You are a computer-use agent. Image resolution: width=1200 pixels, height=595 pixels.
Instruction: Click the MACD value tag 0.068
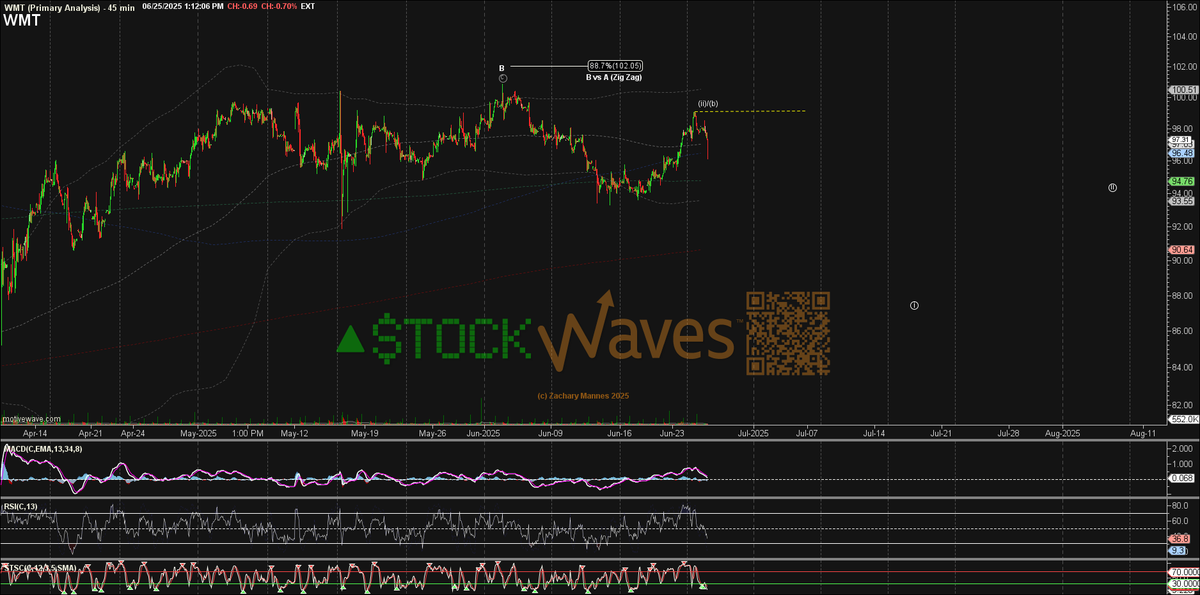[1181, 480]
